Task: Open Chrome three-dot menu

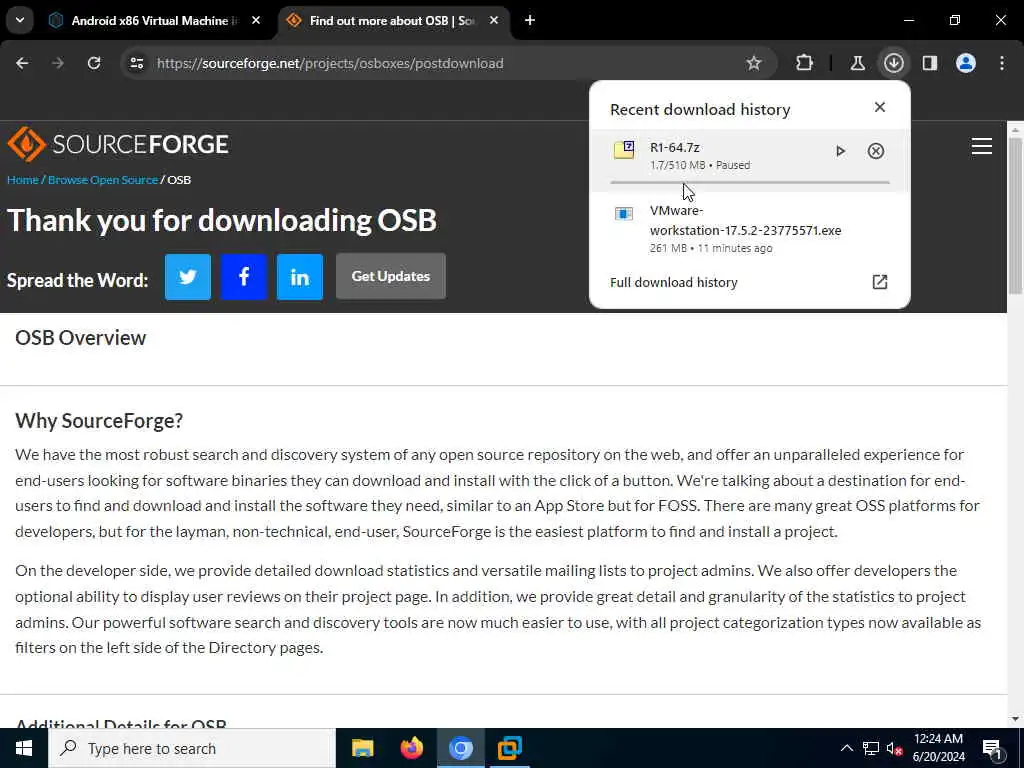Action: (x=1002, y=63)
